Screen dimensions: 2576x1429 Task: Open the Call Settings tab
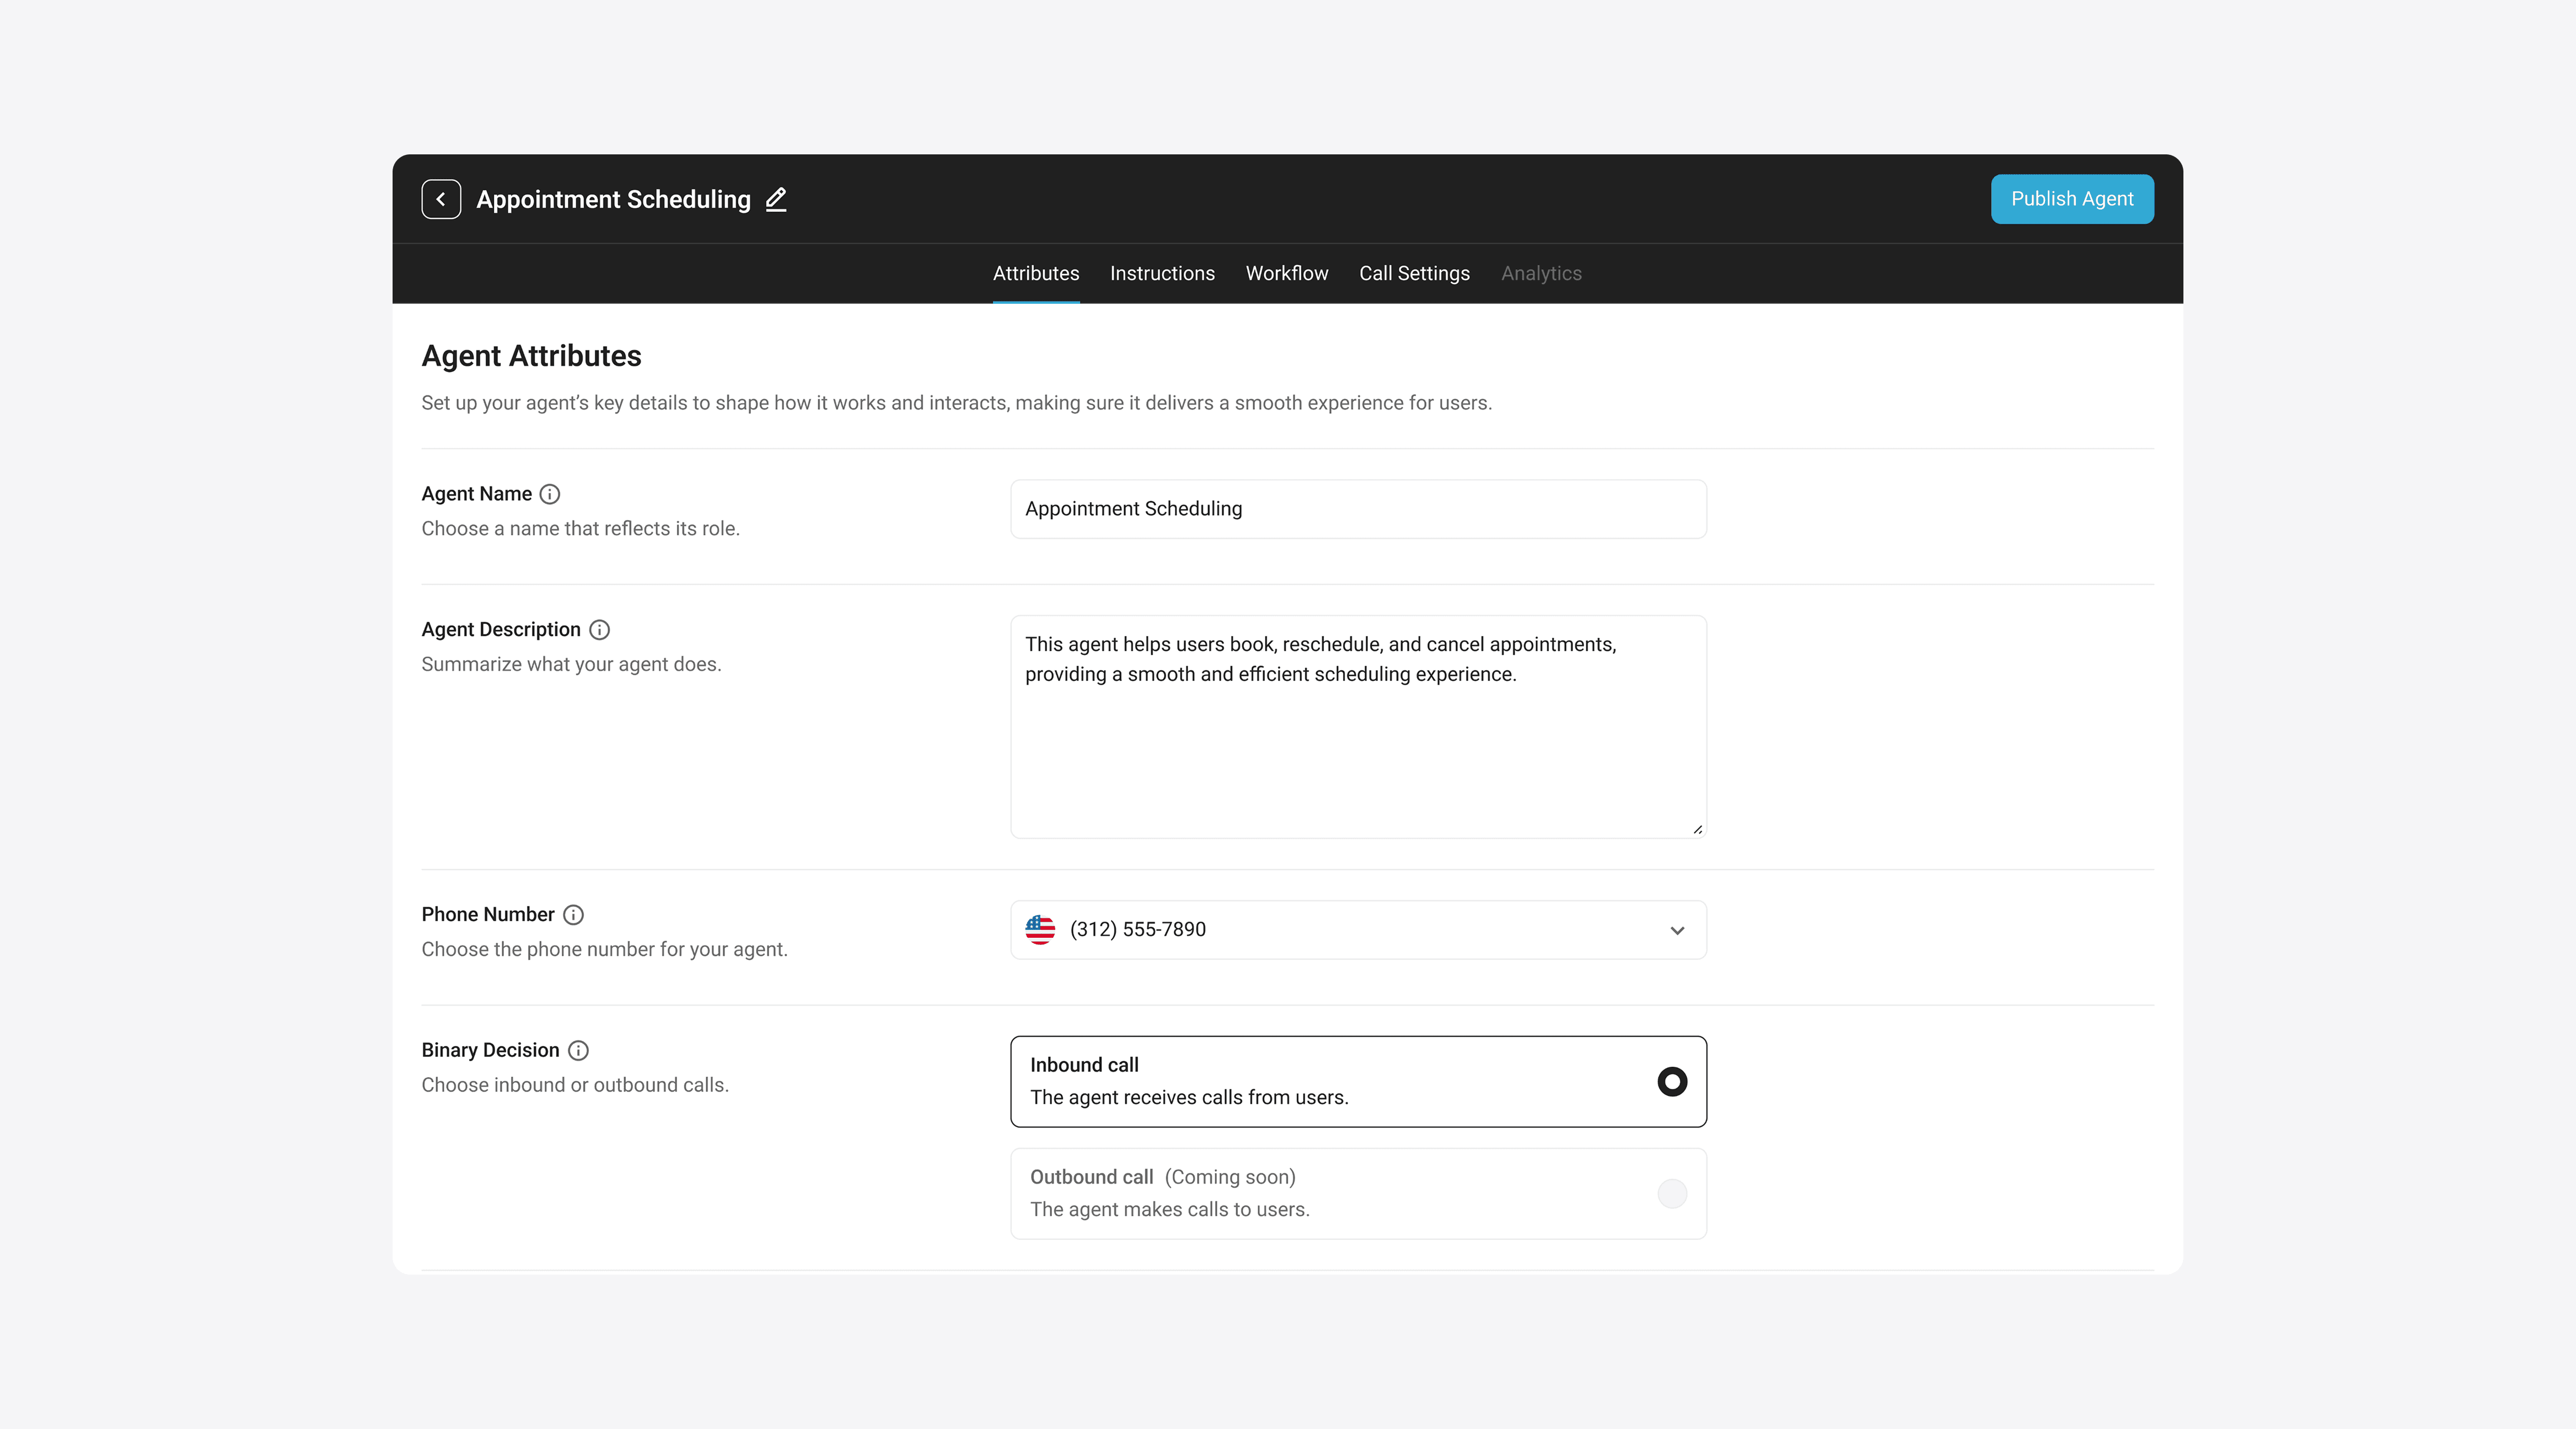tap(1414, 273)
